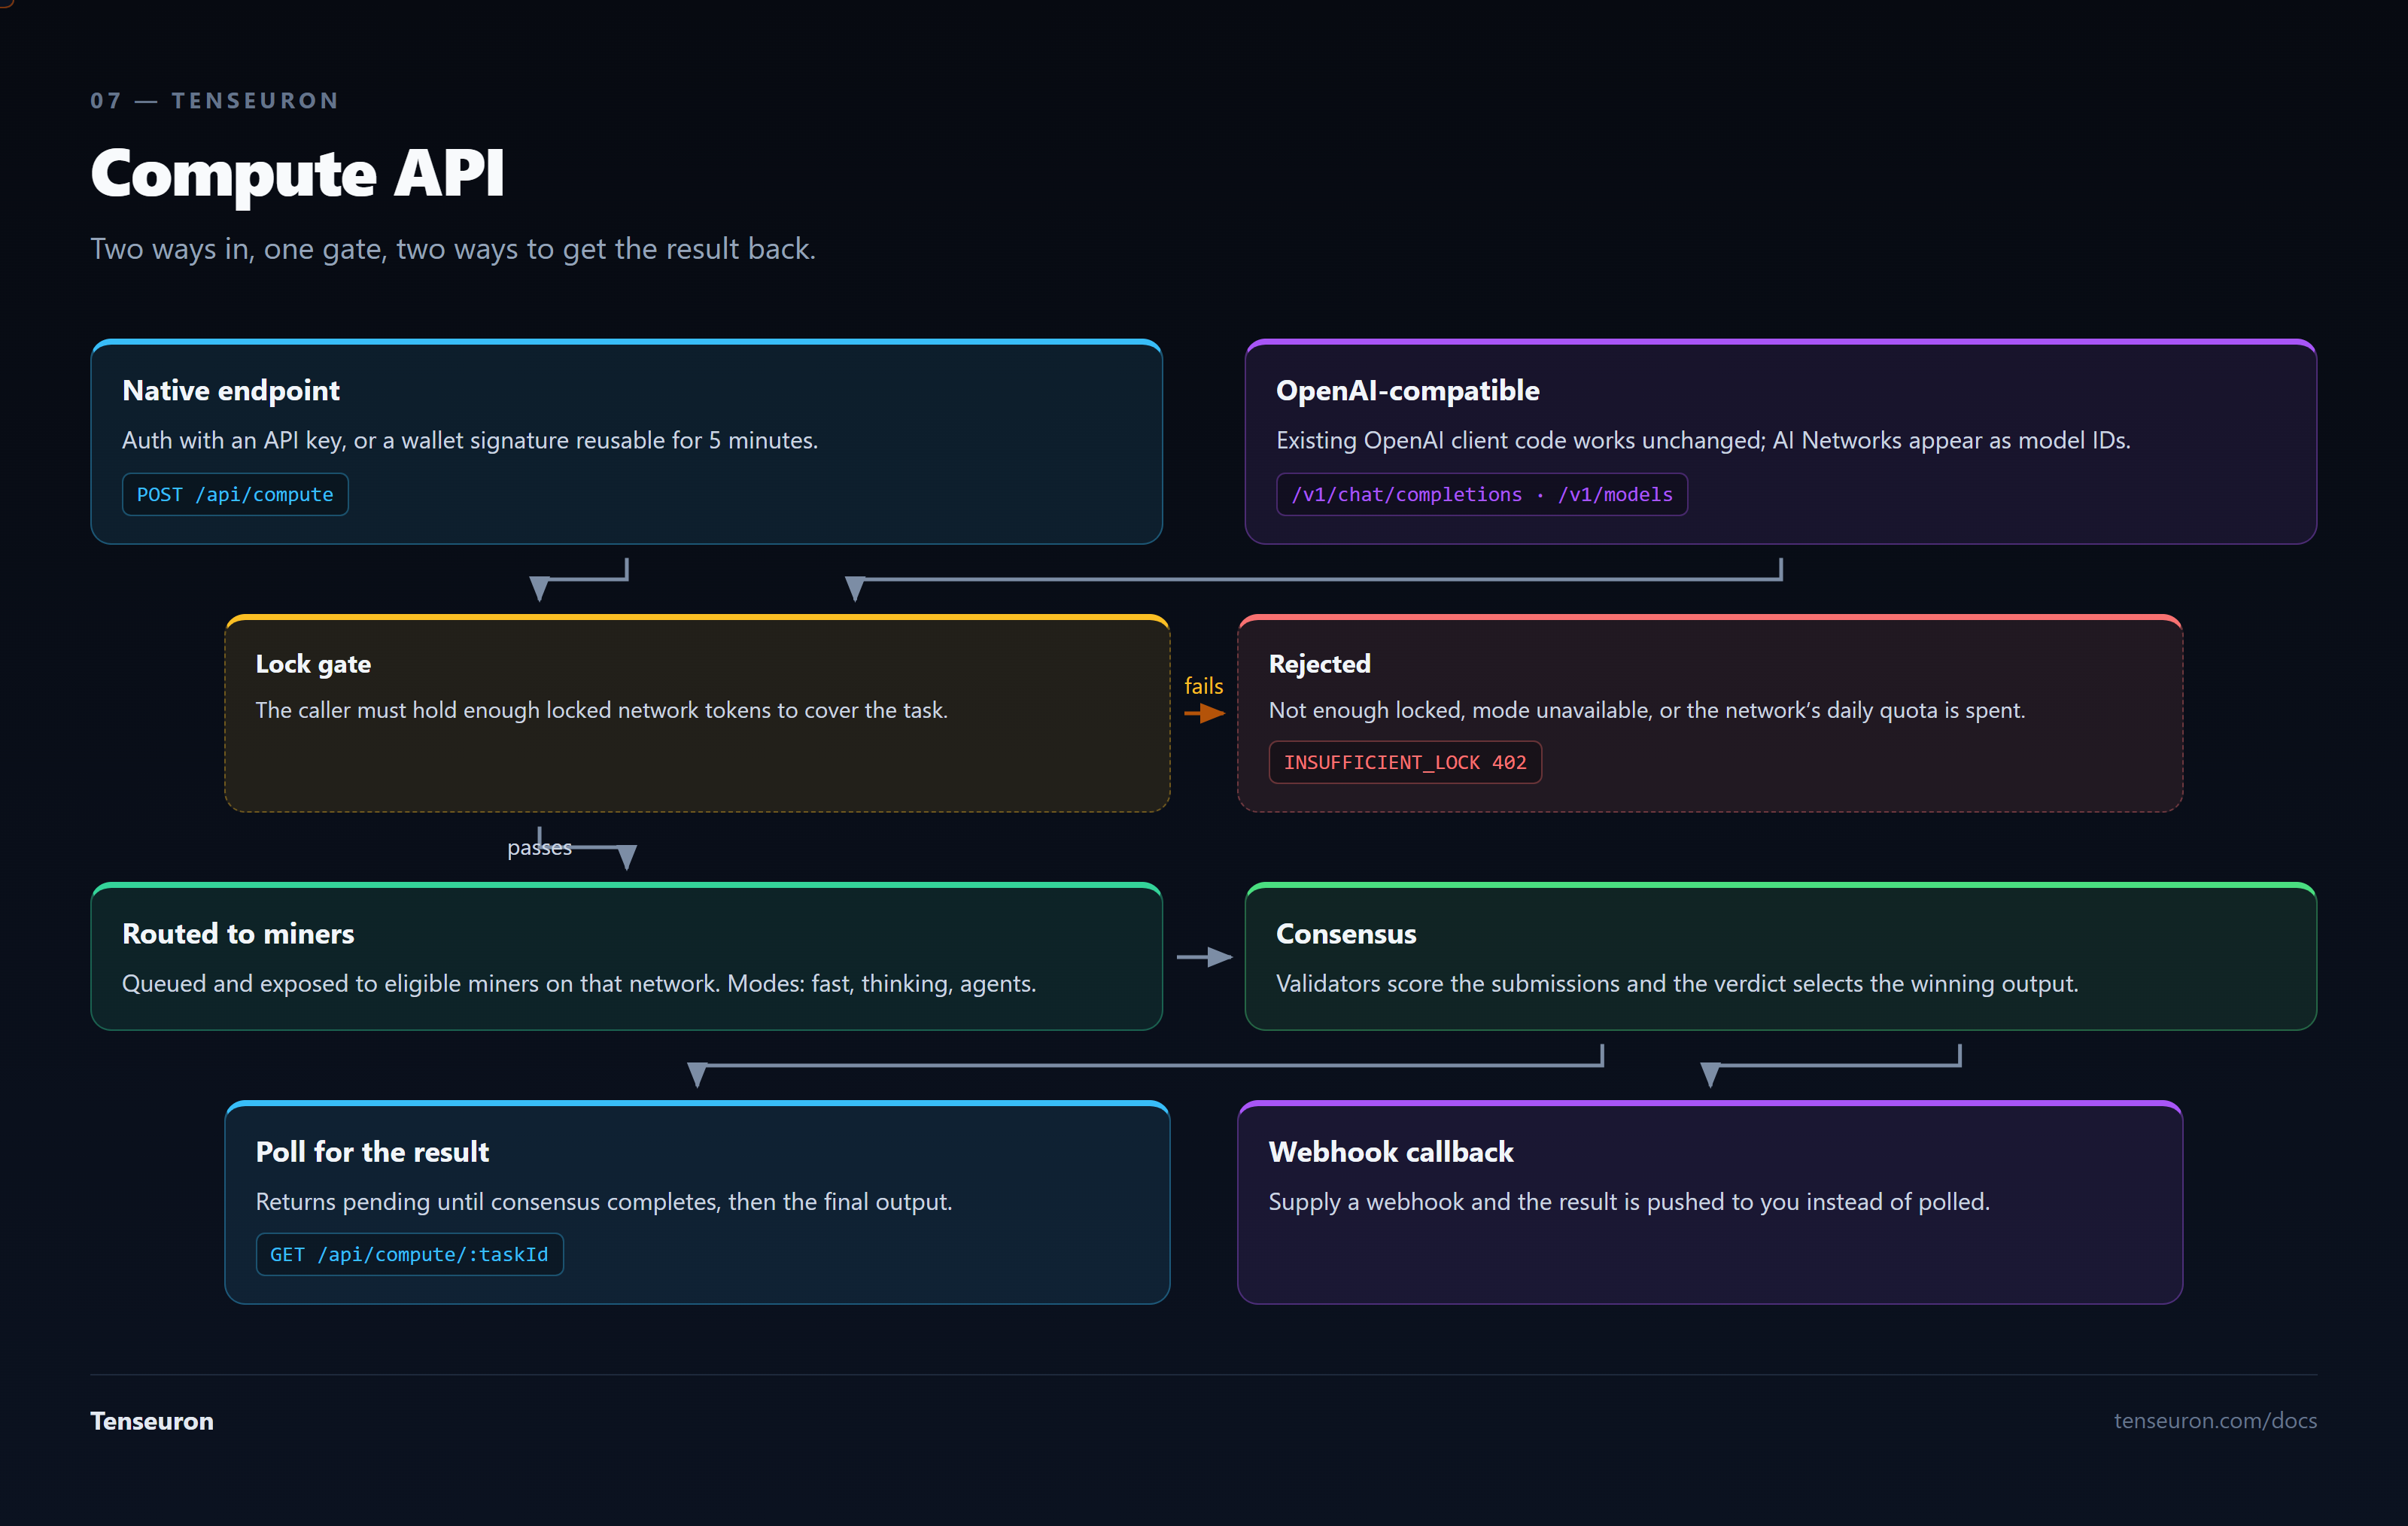
Task: Click the /v1/chat/completions · /v1/models chip
Action: (x=1481, y=494)
